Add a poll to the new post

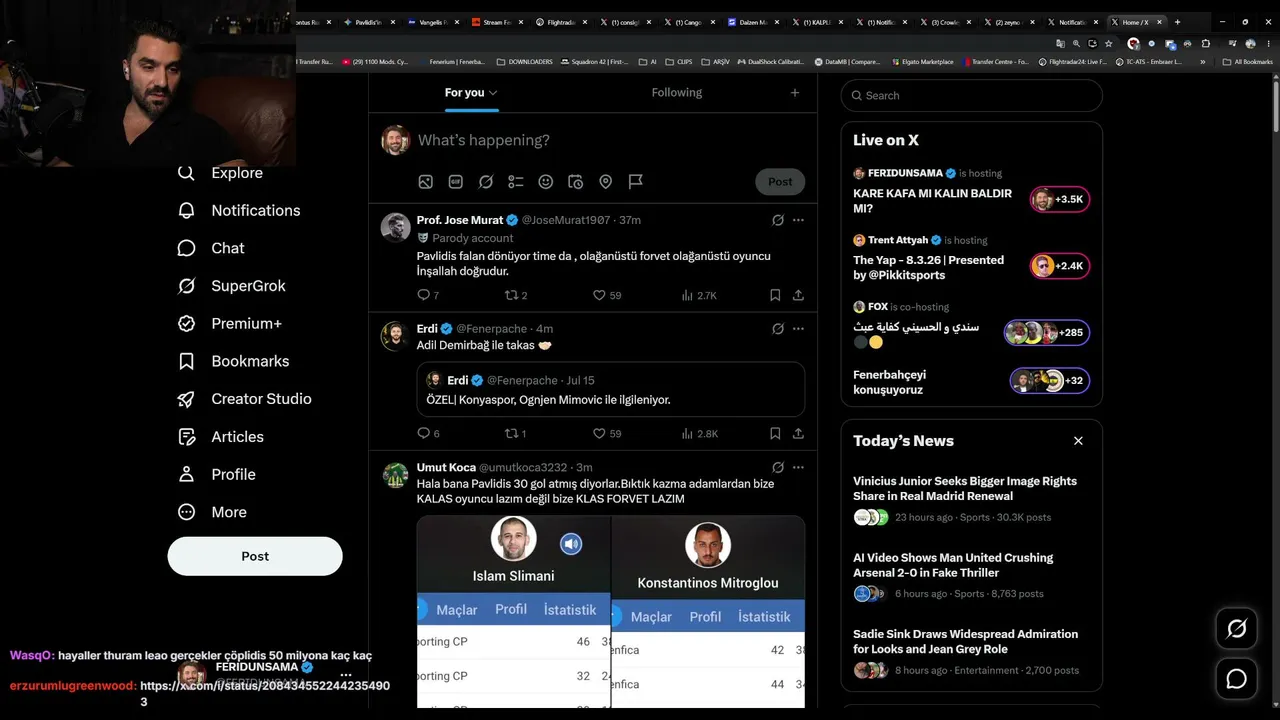pyautogui.click(x=516, y=182)
